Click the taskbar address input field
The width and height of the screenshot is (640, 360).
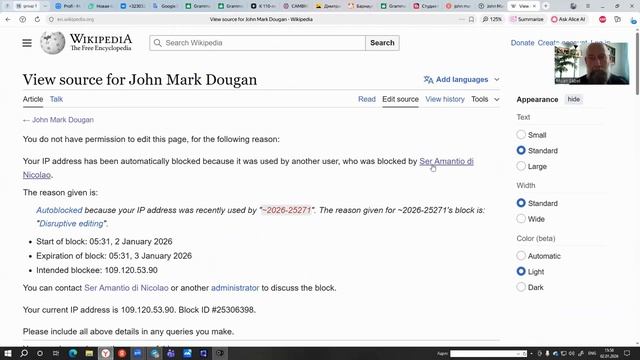click(488, 353)
